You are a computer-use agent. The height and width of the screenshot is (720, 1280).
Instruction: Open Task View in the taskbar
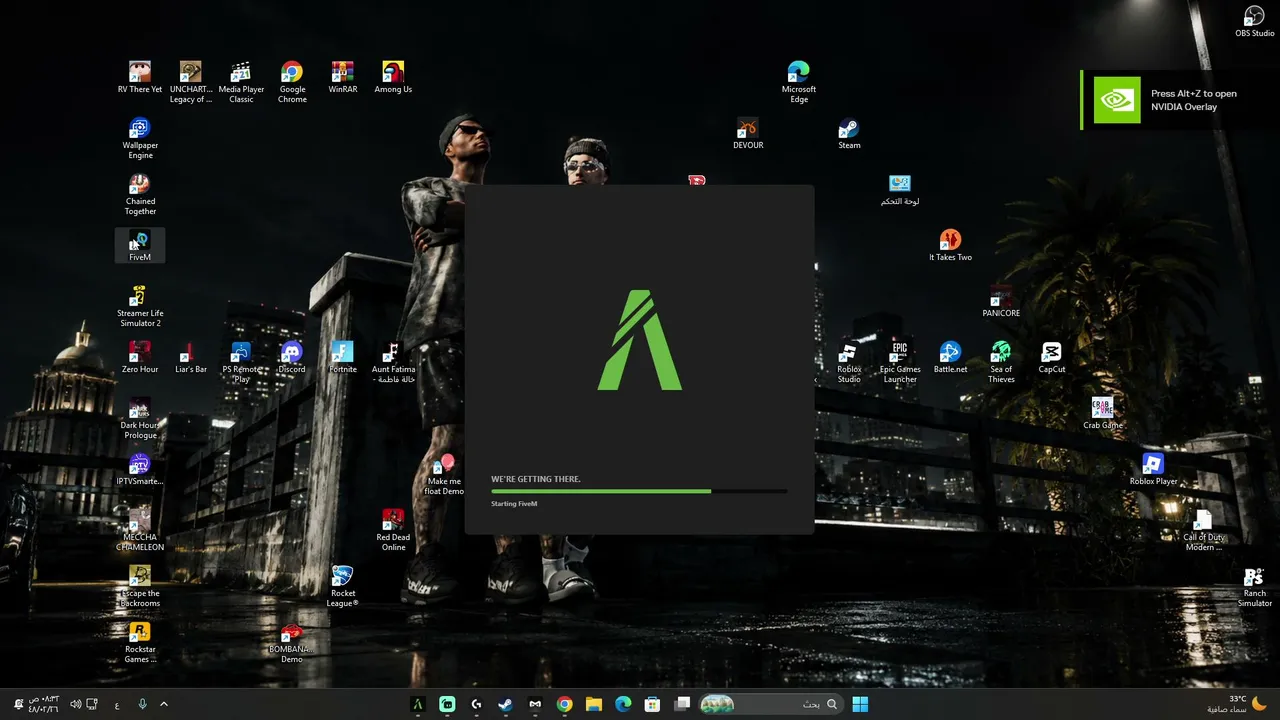tap(682, 704)
